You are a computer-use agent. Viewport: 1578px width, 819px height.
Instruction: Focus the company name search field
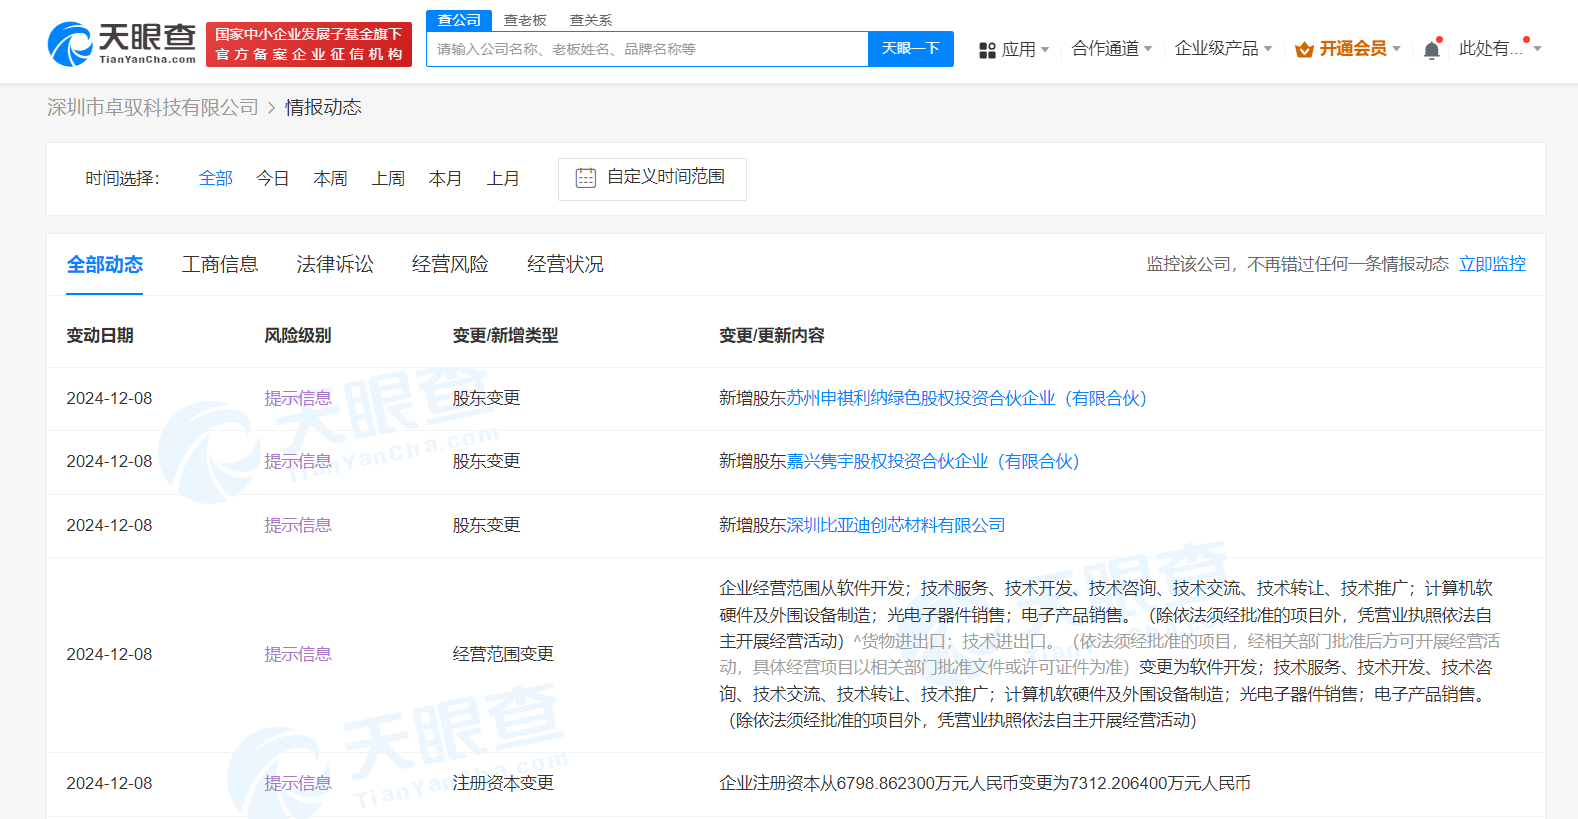click(x=646, y=49)
